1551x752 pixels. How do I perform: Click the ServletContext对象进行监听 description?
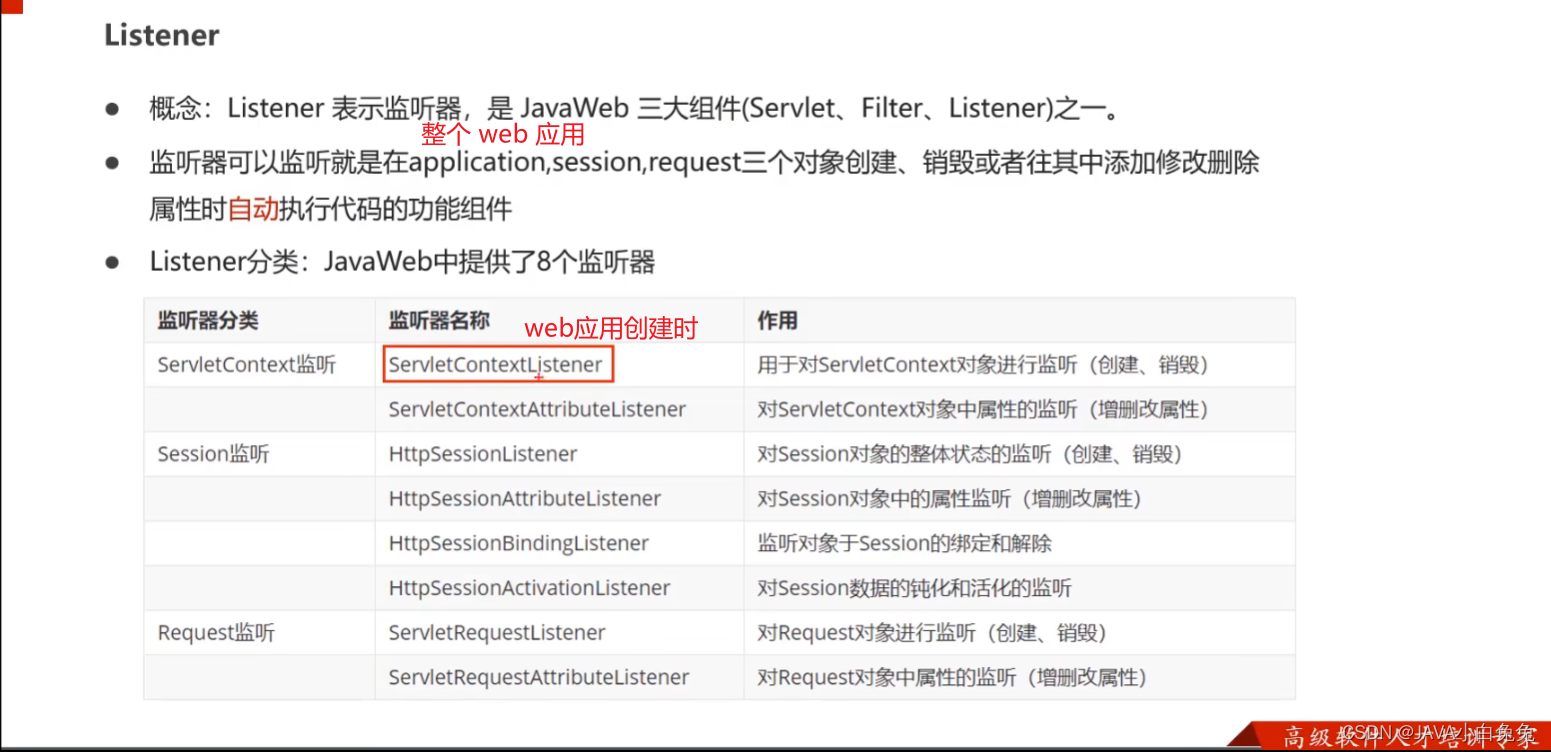click(x=984, y=365)
